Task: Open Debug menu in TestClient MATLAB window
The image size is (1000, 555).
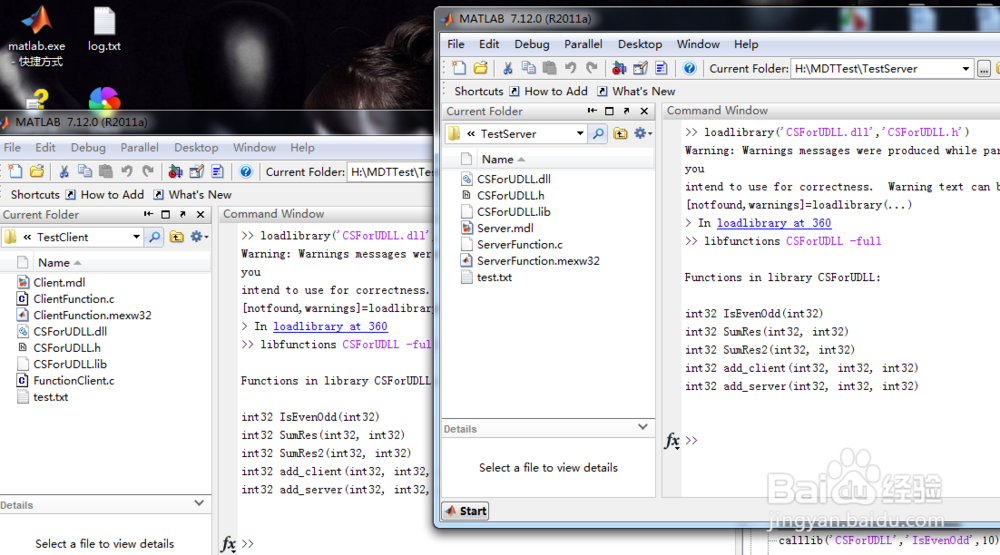Action: [88, 147]
